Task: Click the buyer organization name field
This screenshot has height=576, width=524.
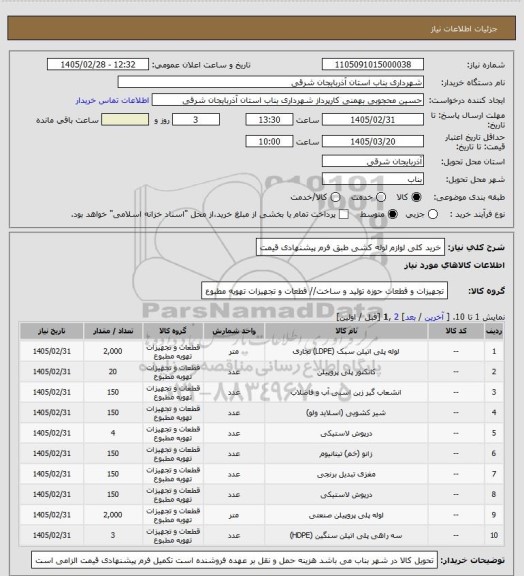Action: 270,82
